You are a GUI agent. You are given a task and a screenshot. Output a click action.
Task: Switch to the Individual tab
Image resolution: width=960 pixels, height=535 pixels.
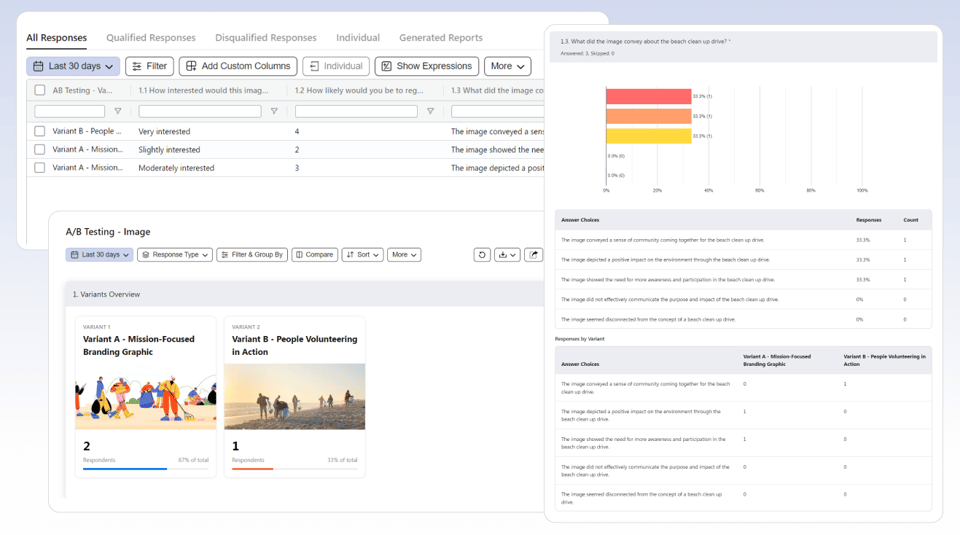tap(358, 38)
